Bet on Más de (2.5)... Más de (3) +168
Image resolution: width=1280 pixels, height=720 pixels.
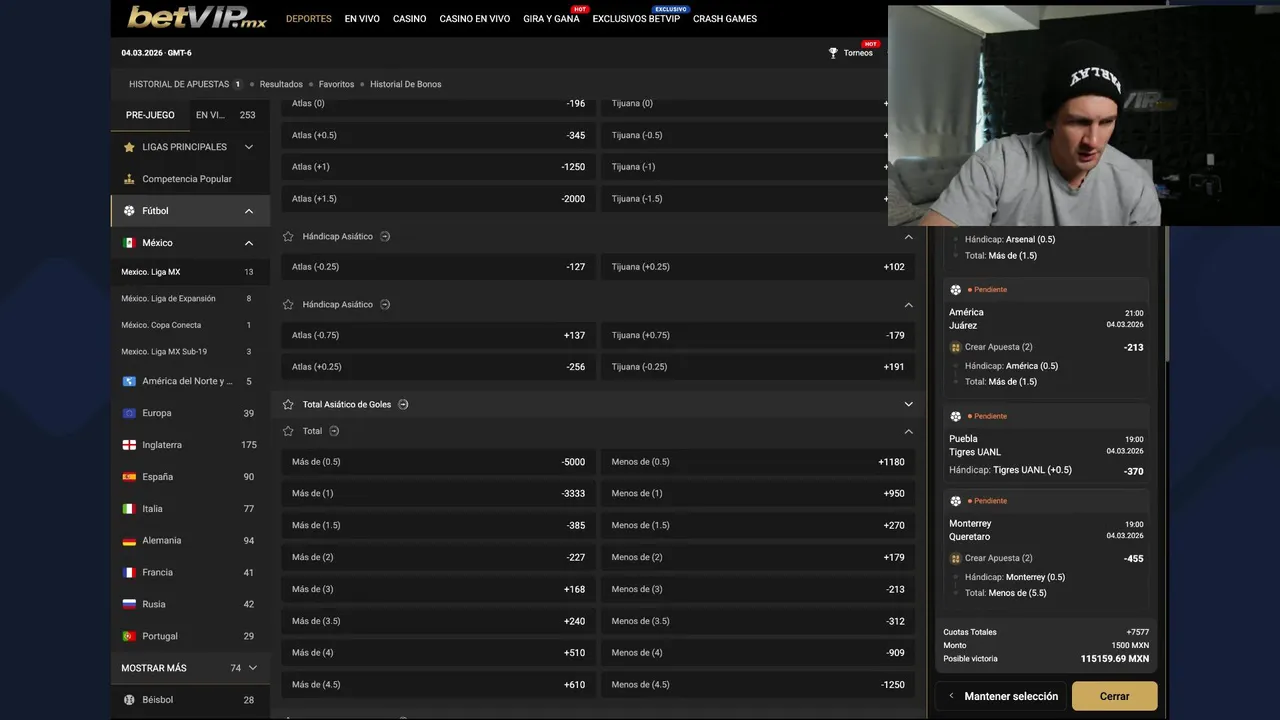(438, 589)
